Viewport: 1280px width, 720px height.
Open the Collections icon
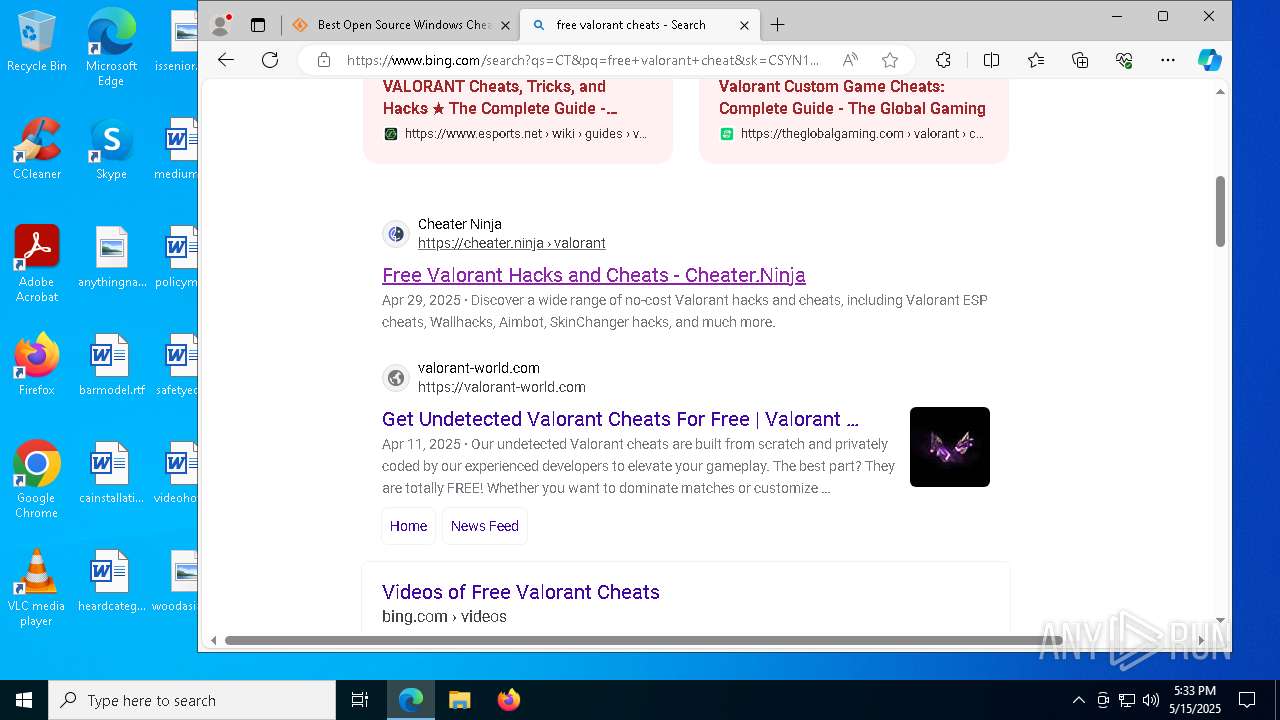point(1080,60)
